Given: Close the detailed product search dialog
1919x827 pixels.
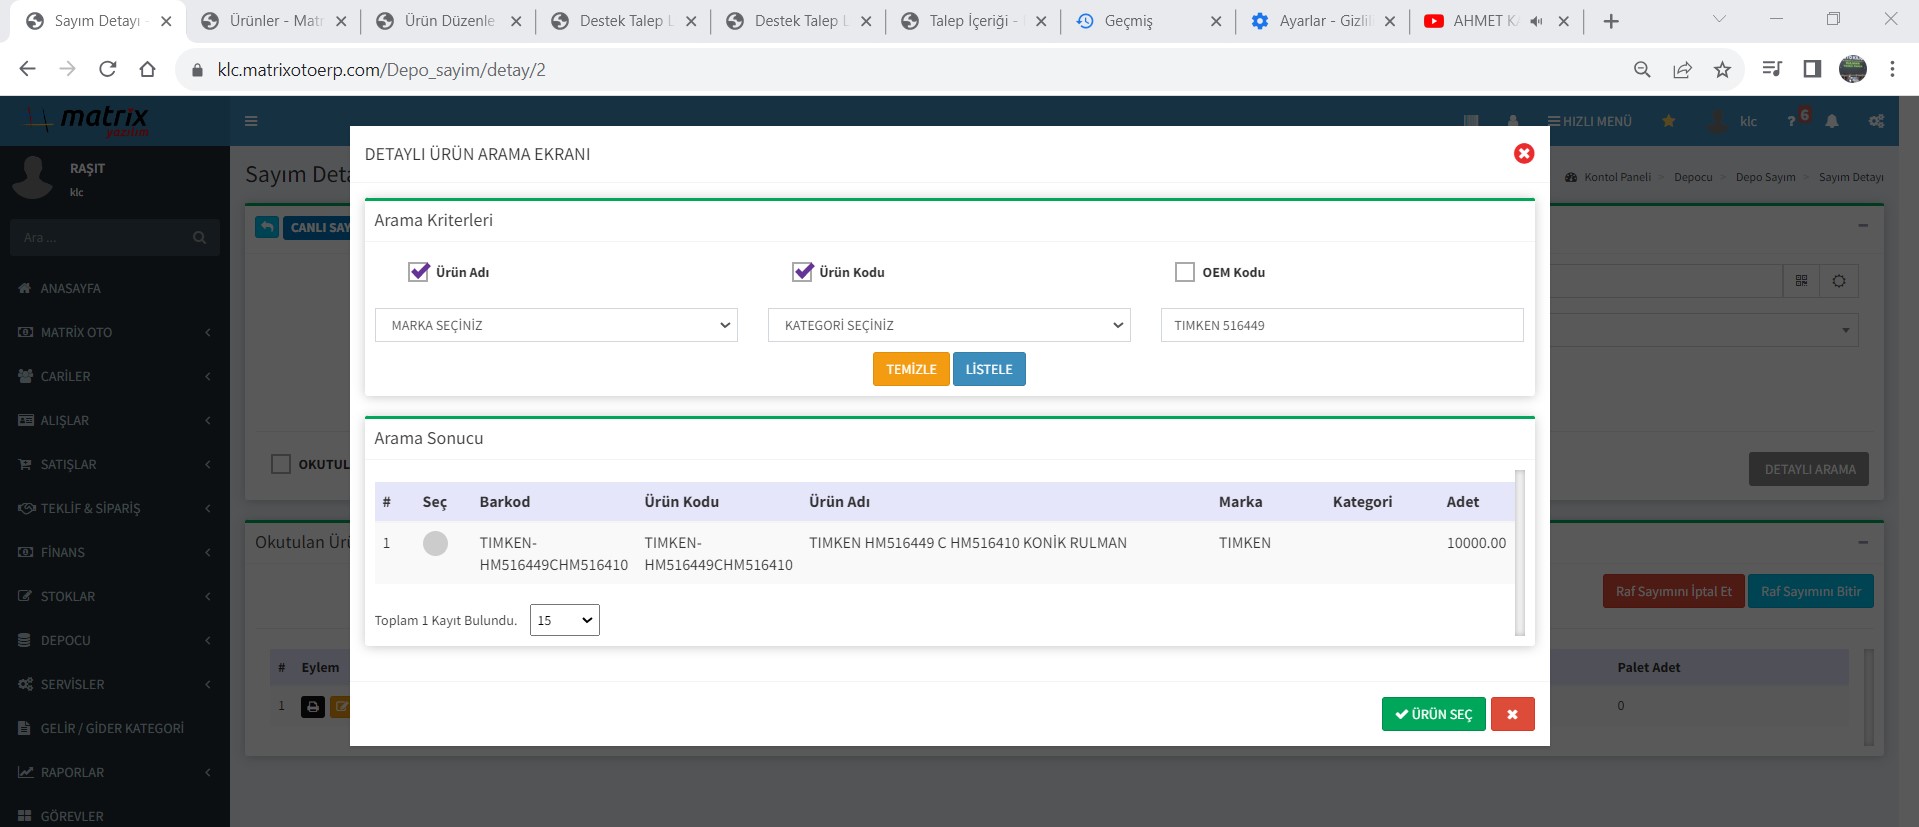Looking at the screenshot, I should pyautogui.click(x=1523, y=153).
